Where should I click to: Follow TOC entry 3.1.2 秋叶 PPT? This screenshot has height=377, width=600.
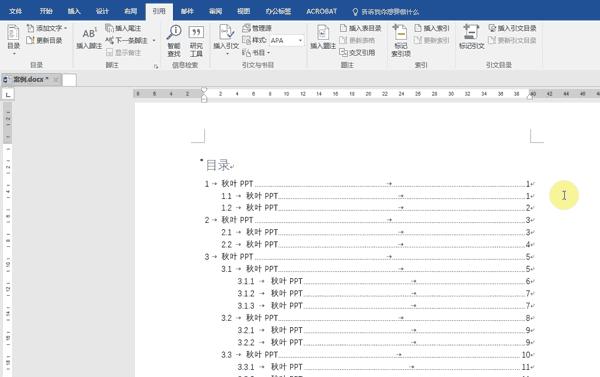[x=386, y=294]
